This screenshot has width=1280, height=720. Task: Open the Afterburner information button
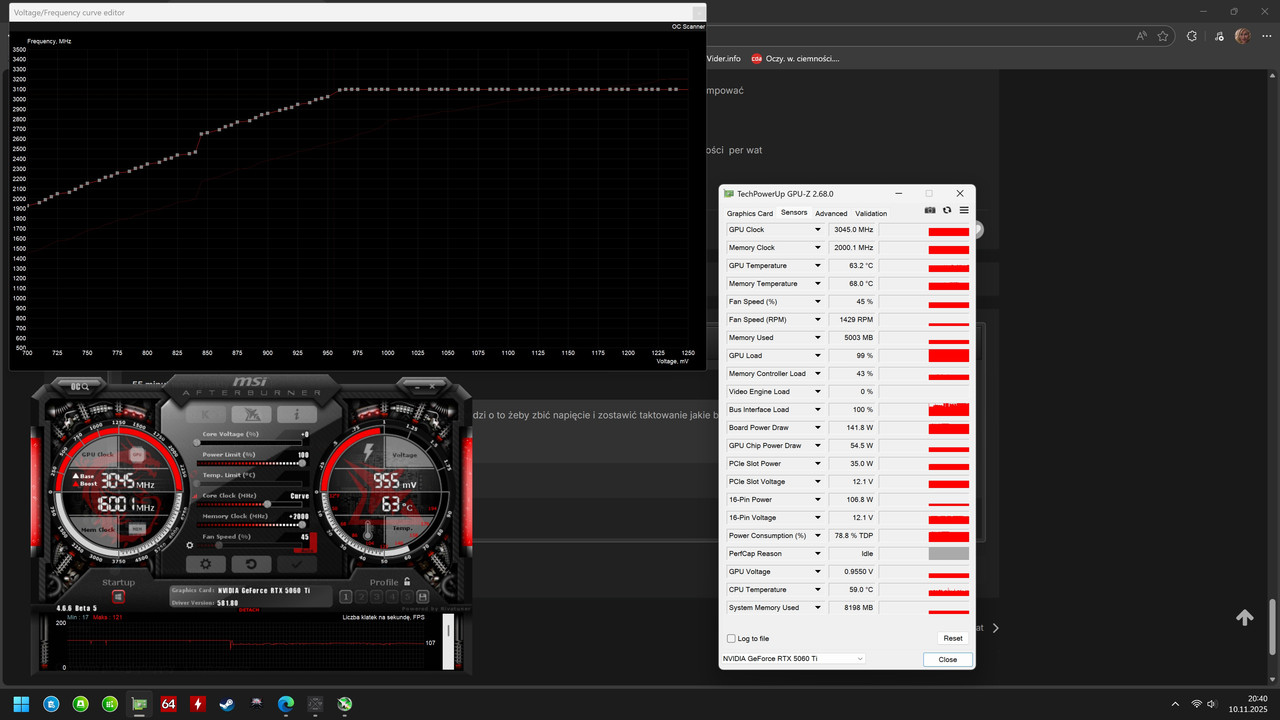[297, 414]
